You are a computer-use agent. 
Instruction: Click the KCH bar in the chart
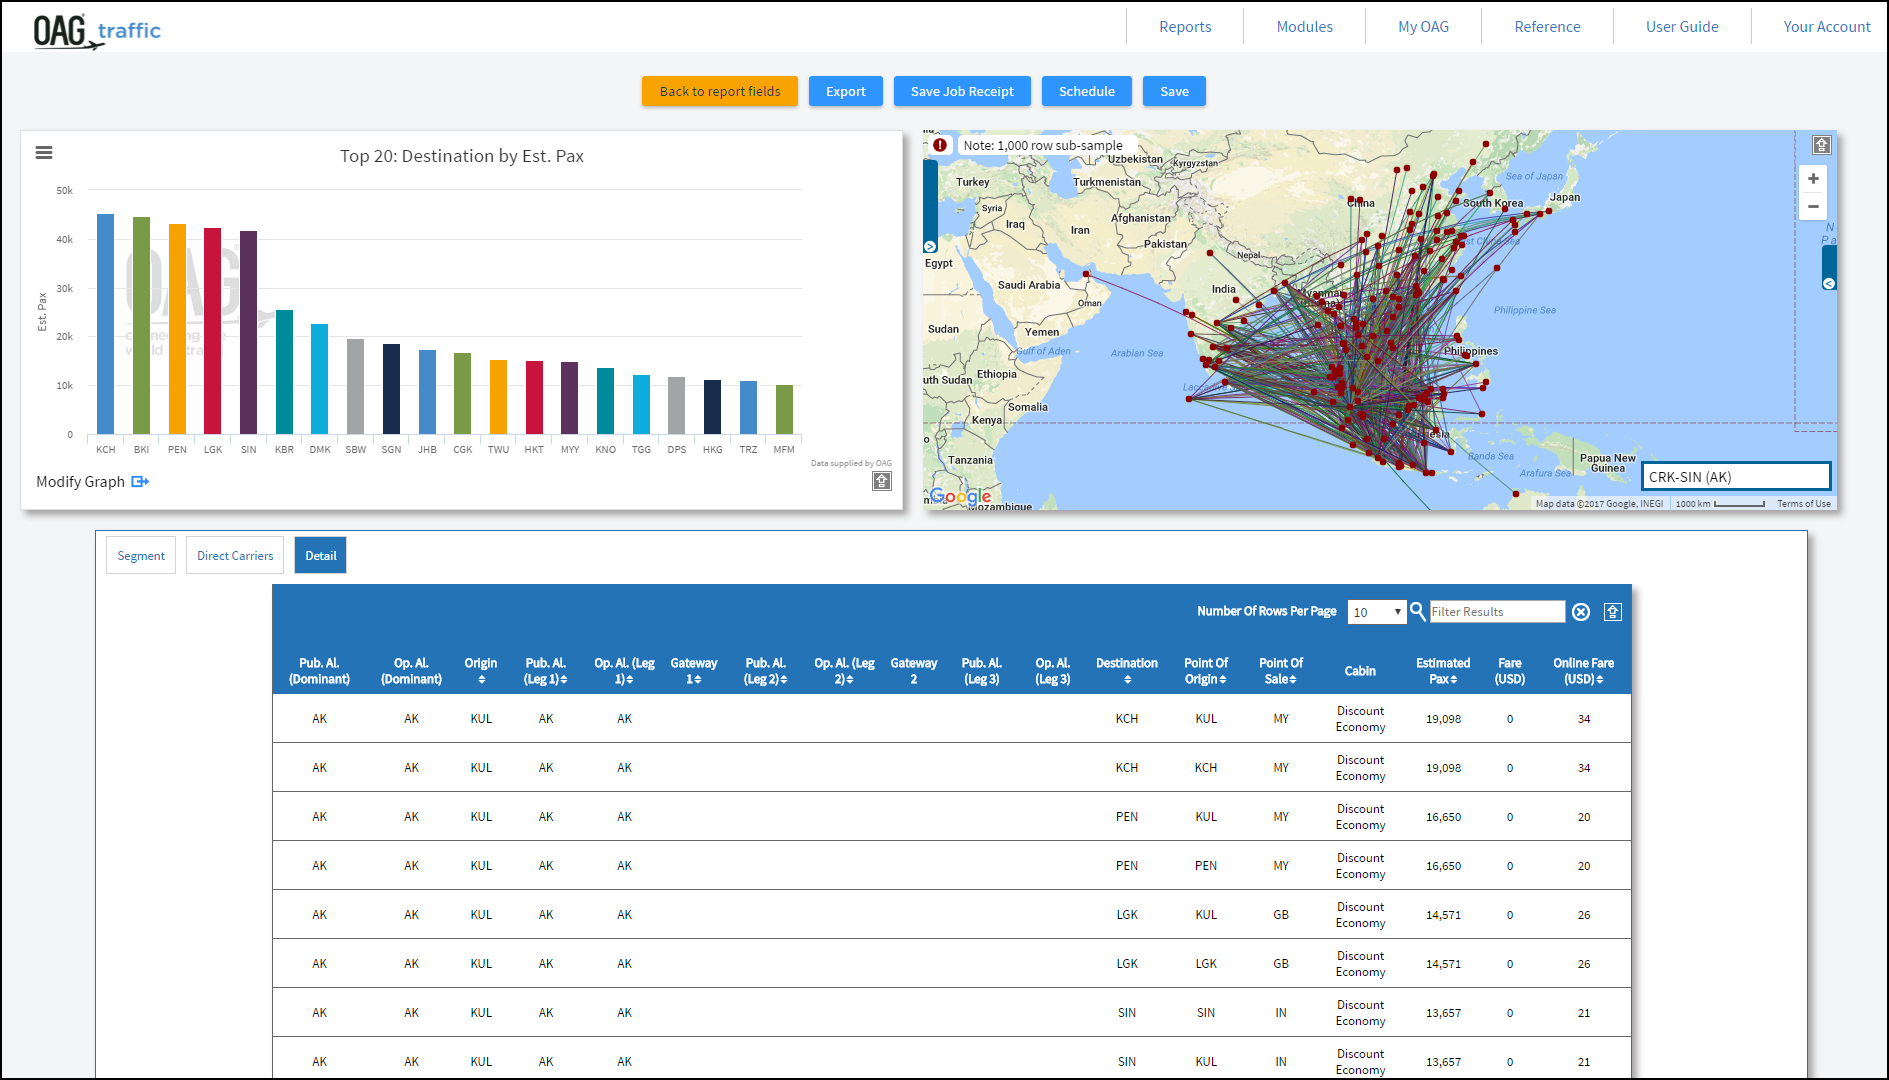(x=105, y=324)
